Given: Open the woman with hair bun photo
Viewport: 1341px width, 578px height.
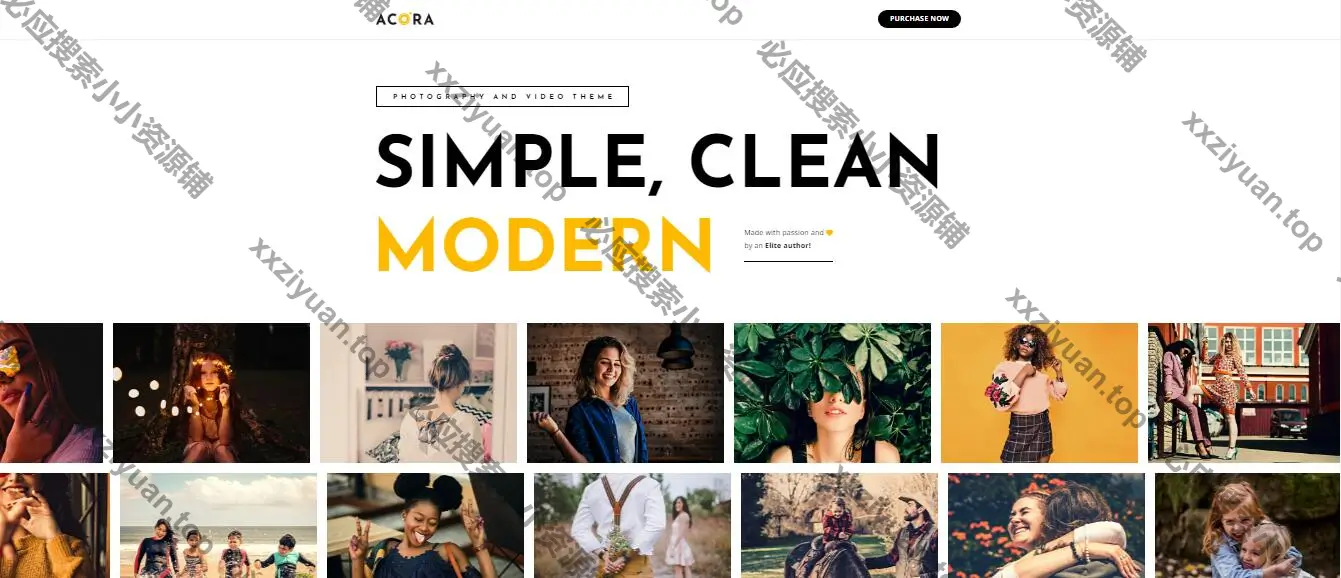Looking at the screenshot, I should tap(418, 393).
